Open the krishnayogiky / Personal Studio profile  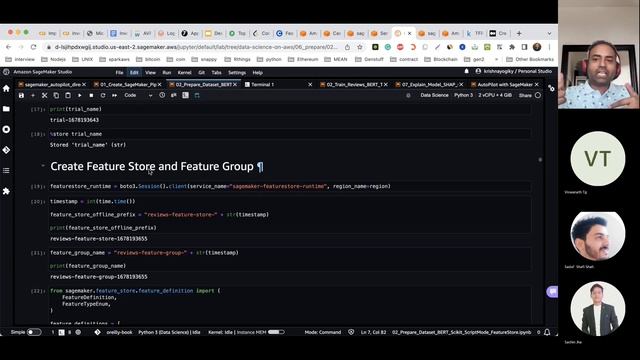(513, 71)
